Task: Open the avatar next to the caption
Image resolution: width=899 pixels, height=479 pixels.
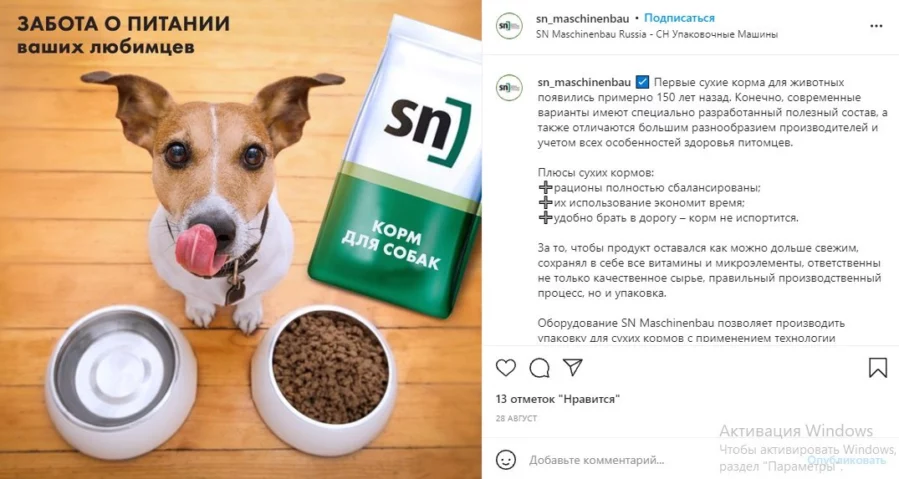Action: tap(509, 88)
